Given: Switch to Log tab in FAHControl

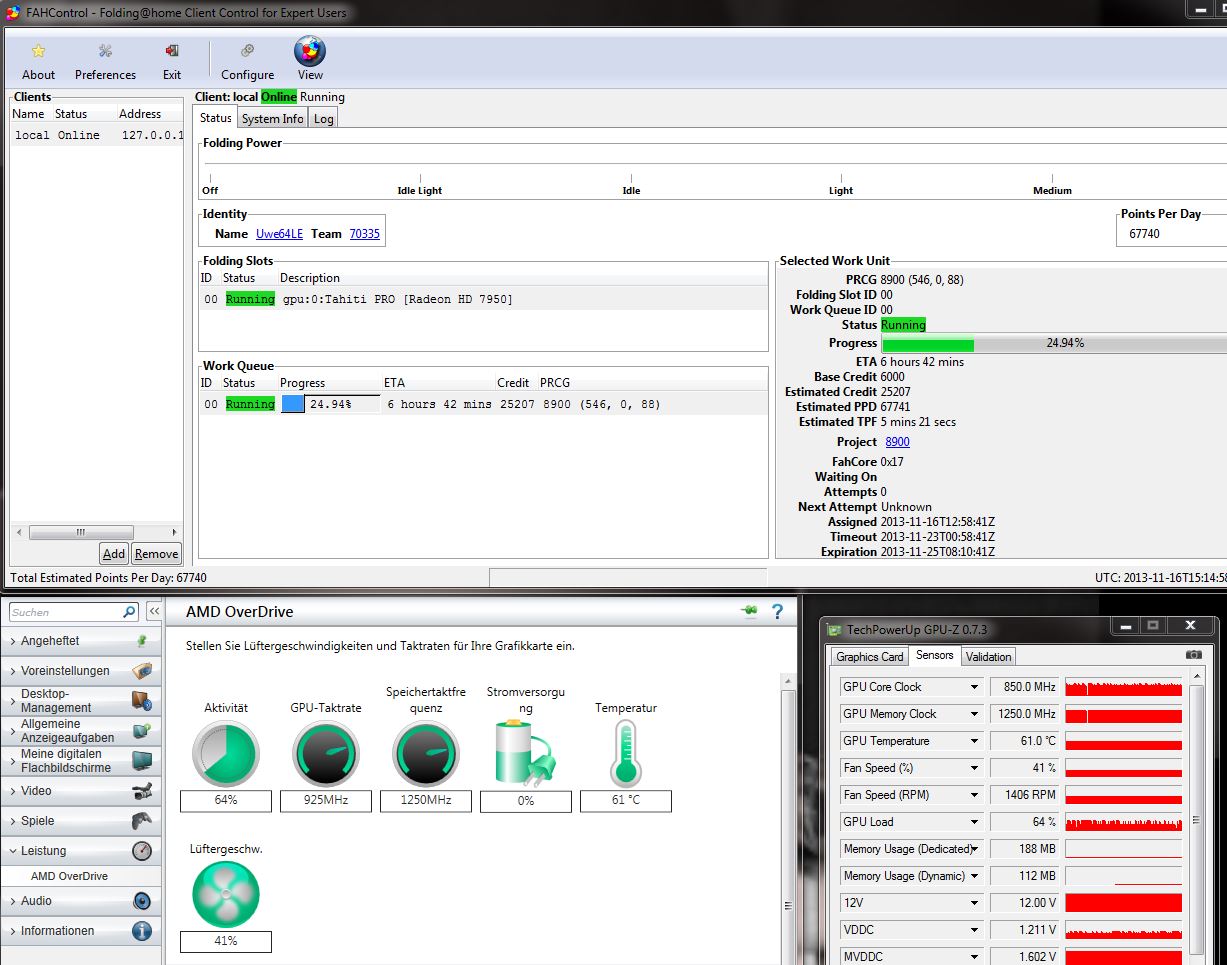Looking at the screenshot, I should point(323,118).
